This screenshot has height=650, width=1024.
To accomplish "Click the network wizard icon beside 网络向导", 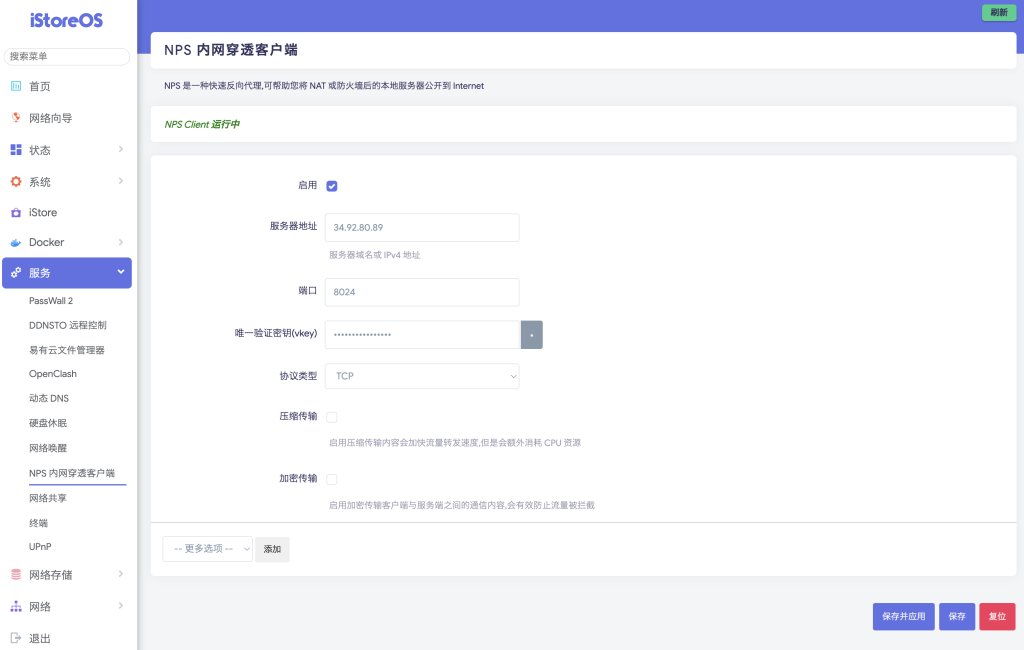I will tap(16, 118).
